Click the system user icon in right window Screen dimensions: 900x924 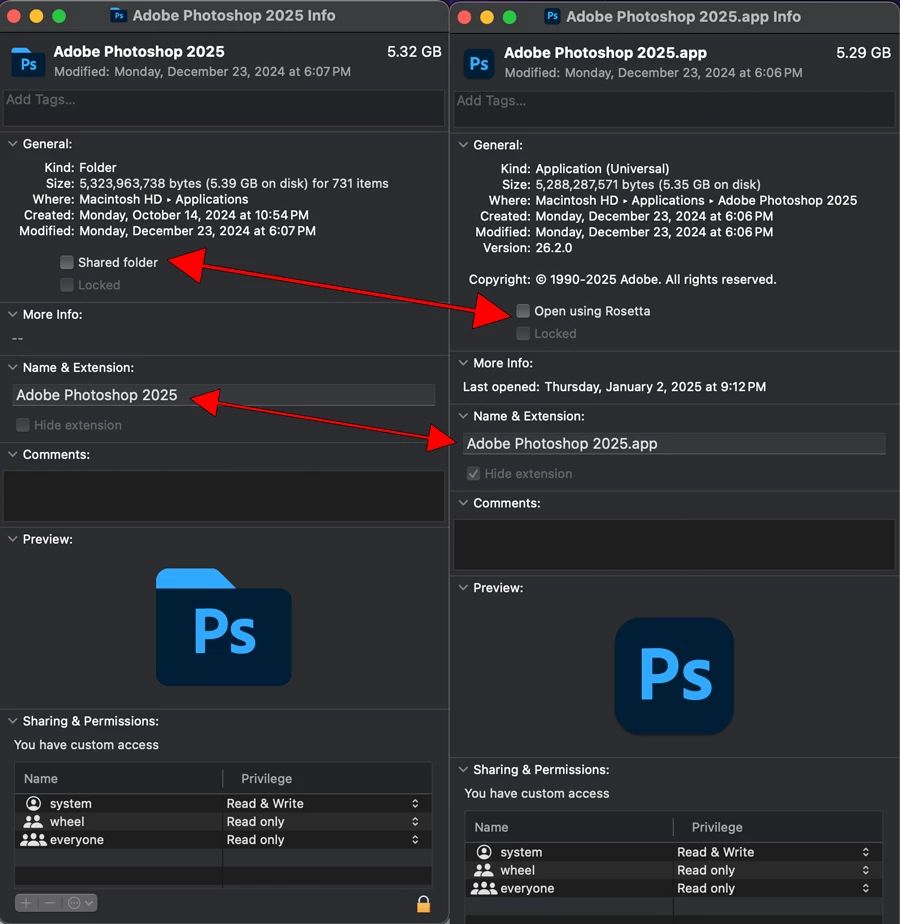(x=484, y=852)
